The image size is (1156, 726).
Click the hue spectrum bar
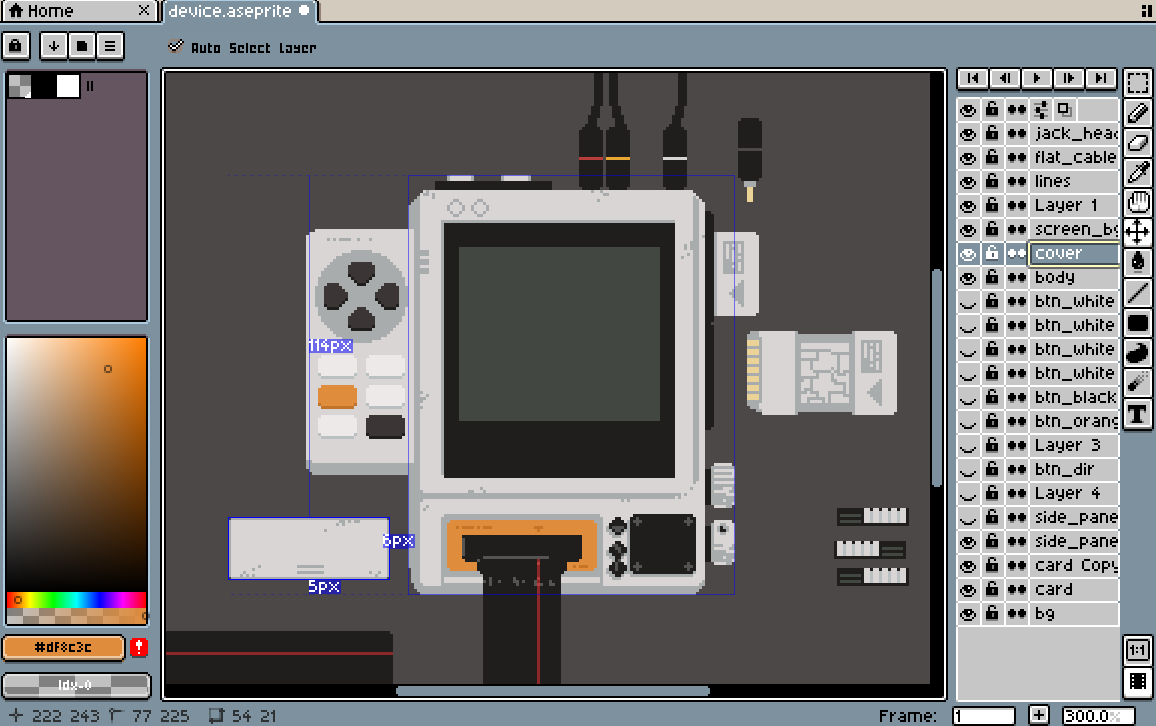(x=76, y=600)
